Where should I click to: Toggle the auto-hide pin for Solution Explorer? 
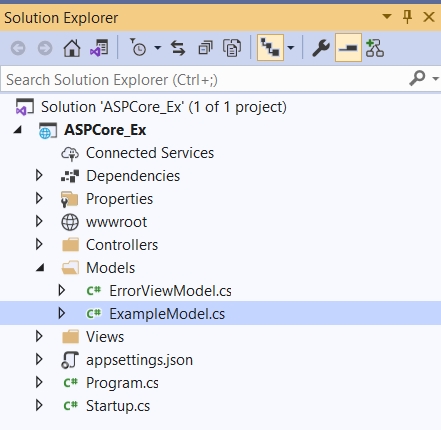click(407, 17)
